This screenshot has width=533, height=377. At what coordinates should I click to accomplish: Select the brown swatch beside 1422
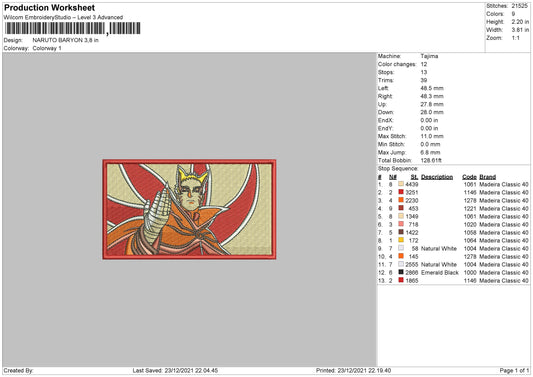(401, 232)
